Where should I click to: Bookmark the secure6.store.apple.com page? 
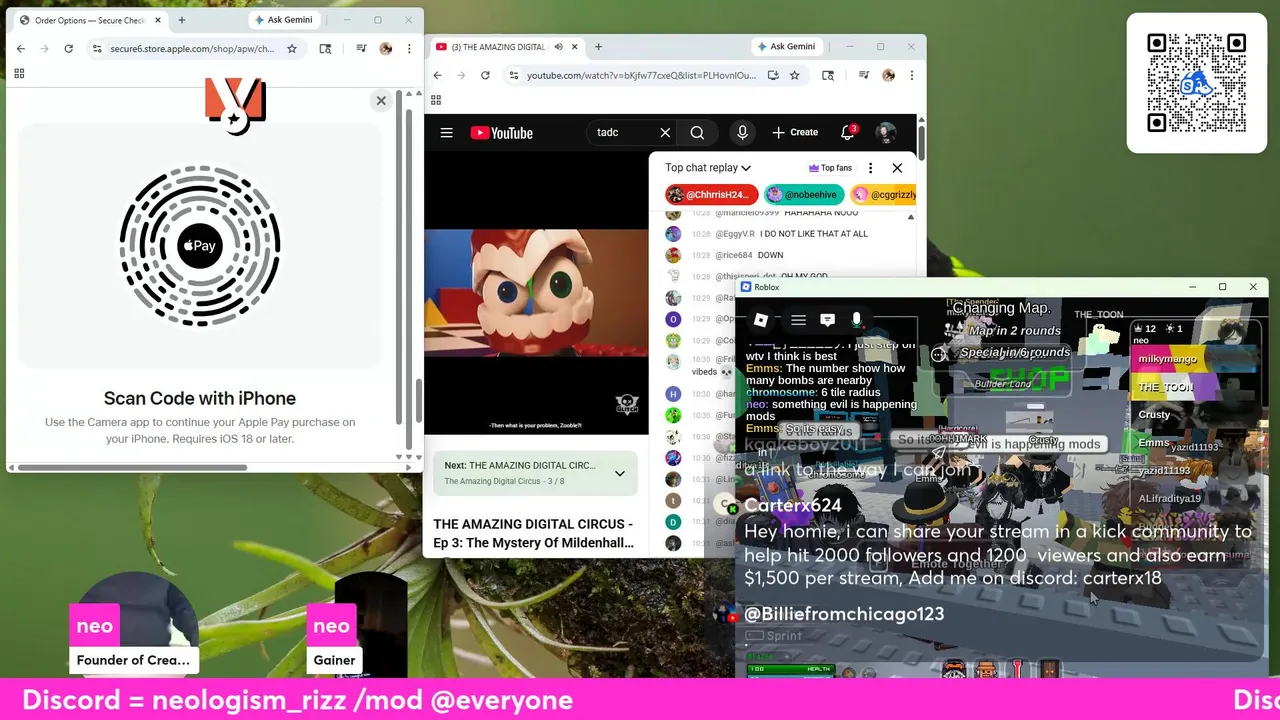point(292,48)
